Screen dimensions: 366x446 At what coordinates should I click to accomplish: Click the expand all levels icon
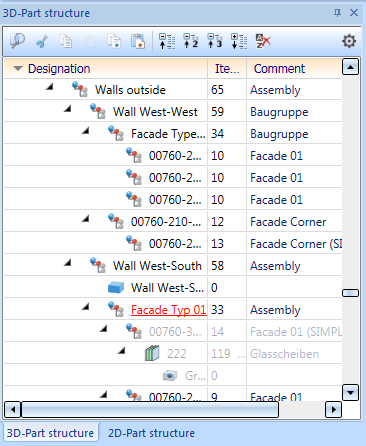tap(239, 41)
